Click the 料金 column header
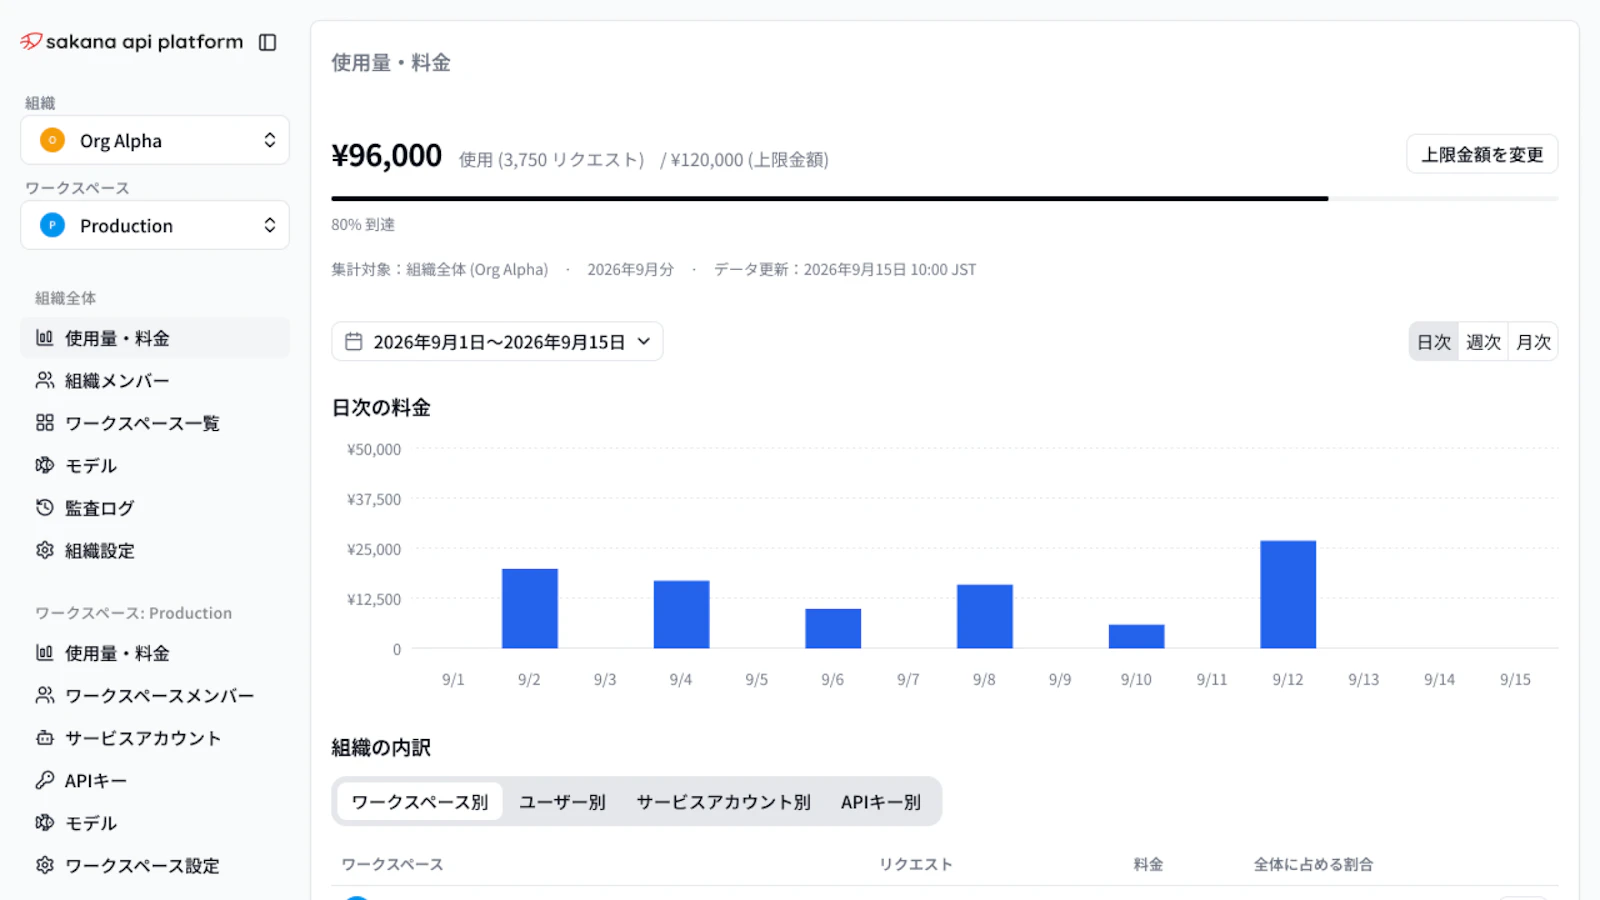 [x=1148, y=864]
